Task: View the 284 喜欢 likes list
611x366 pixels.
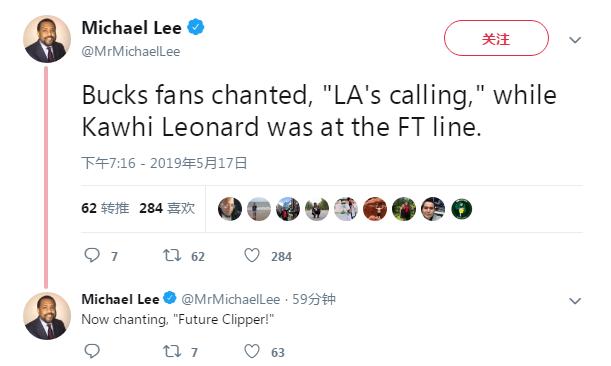Action: pos(167,208)
